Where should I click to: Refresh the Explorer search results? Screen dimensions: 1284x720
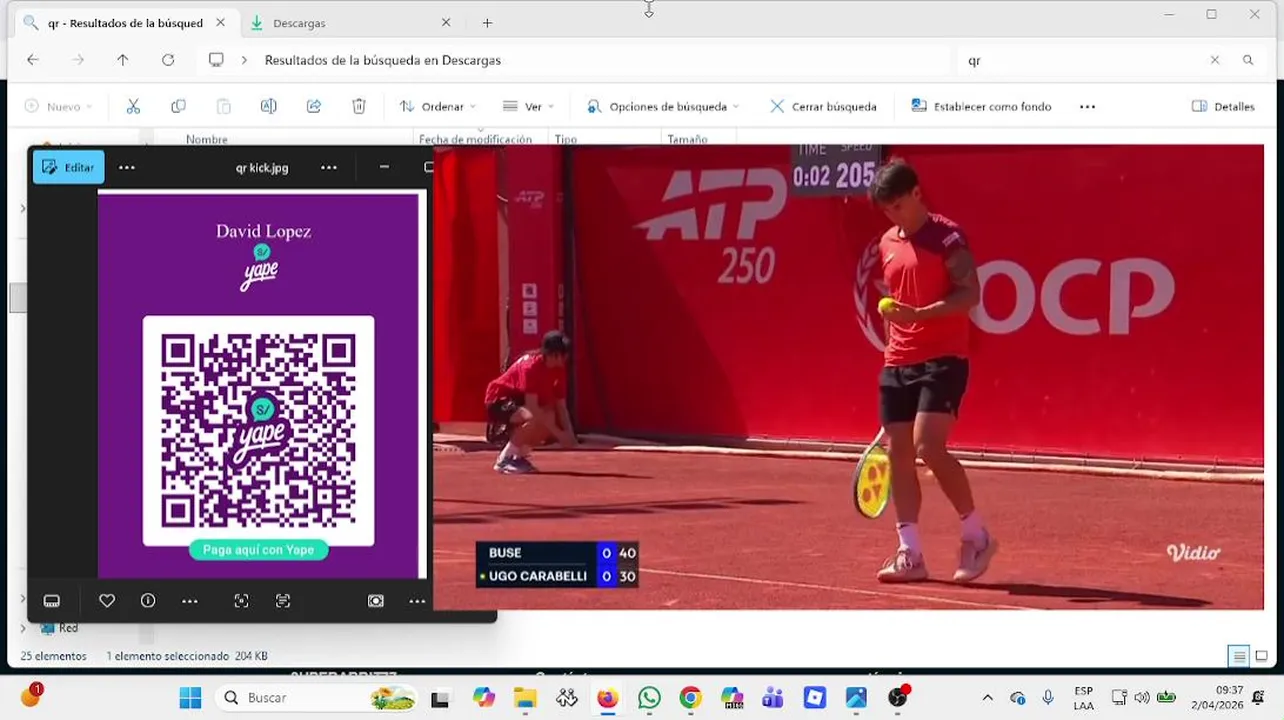pos(168,60)
